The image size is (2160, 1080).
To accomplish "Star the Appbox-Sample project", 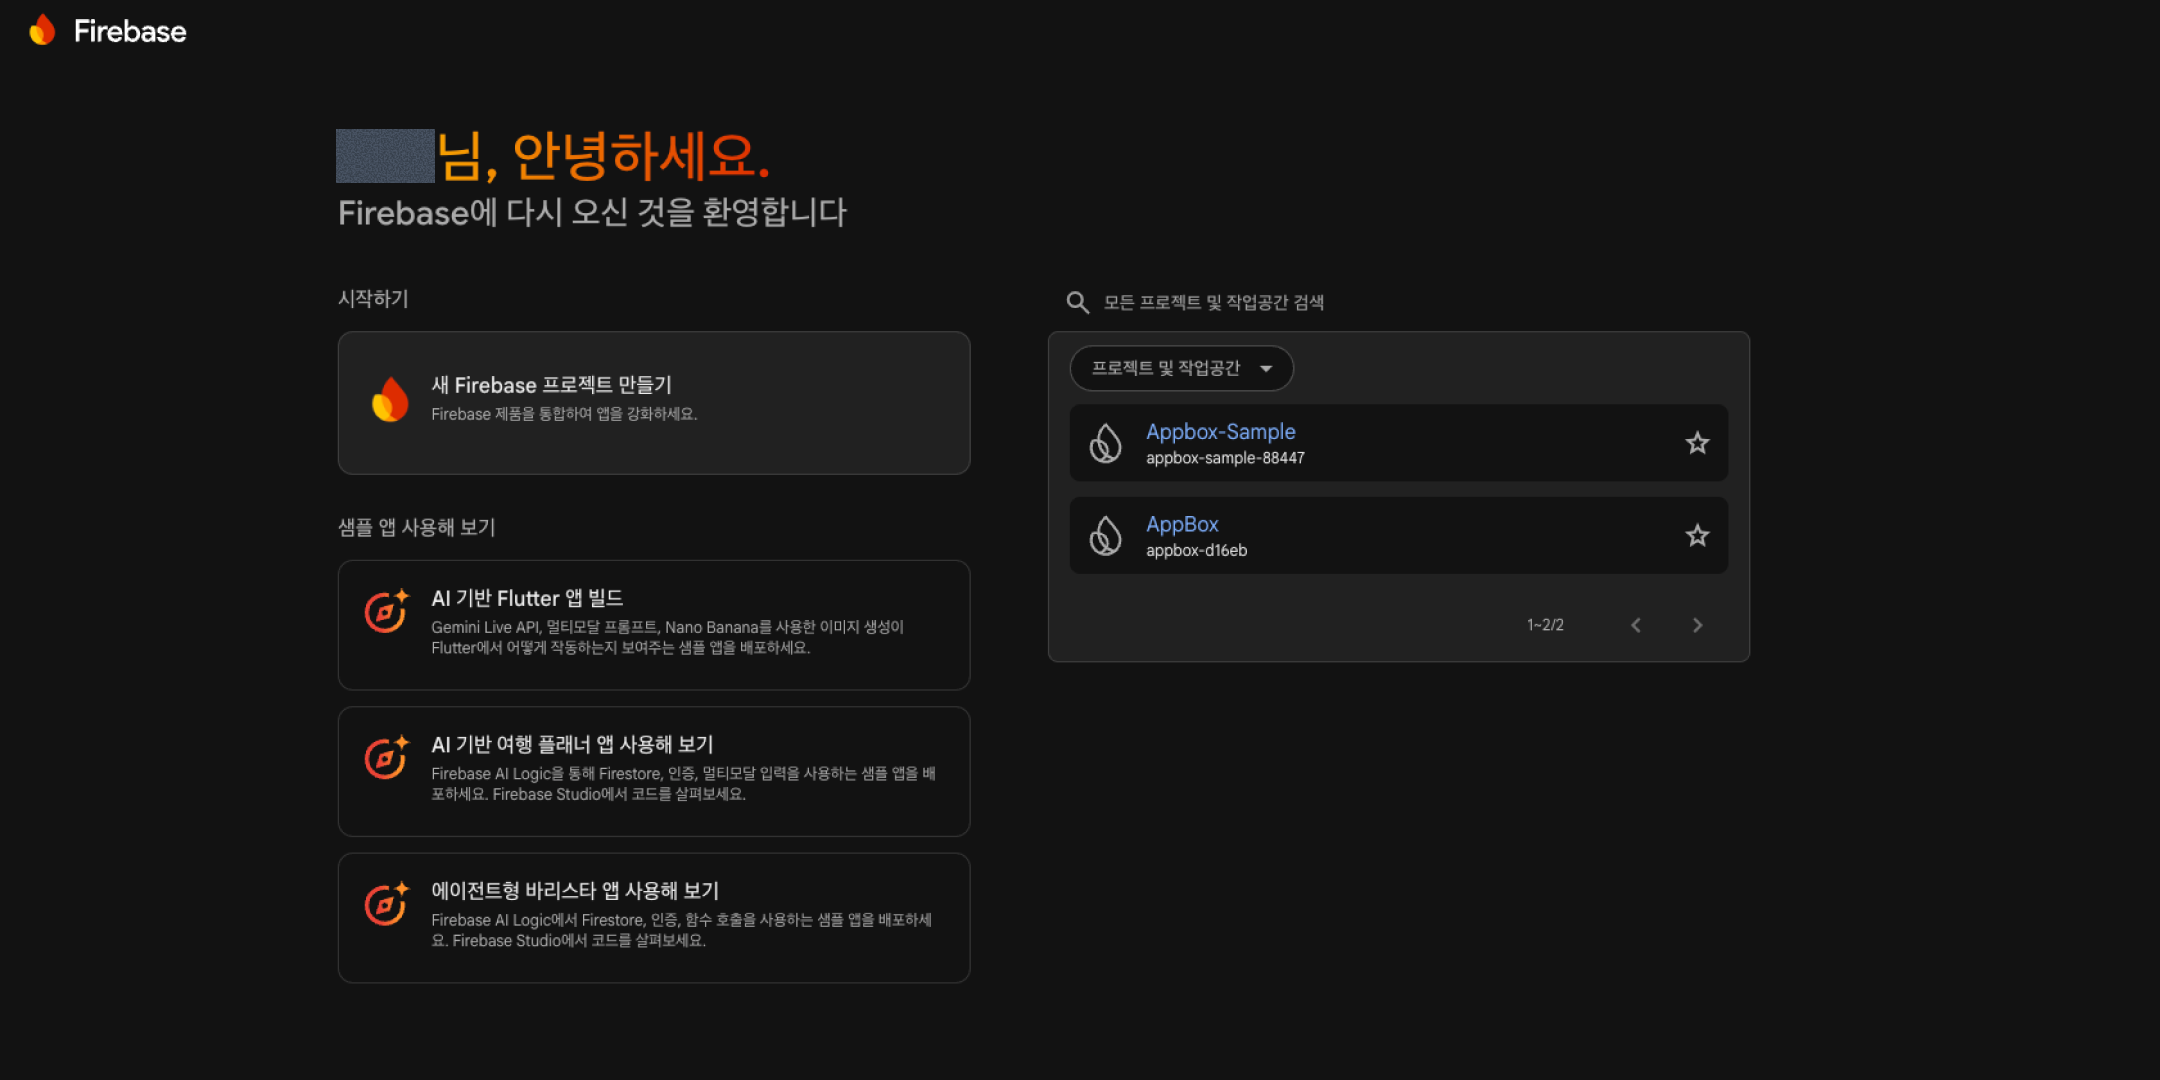I will pos(1697,443).
